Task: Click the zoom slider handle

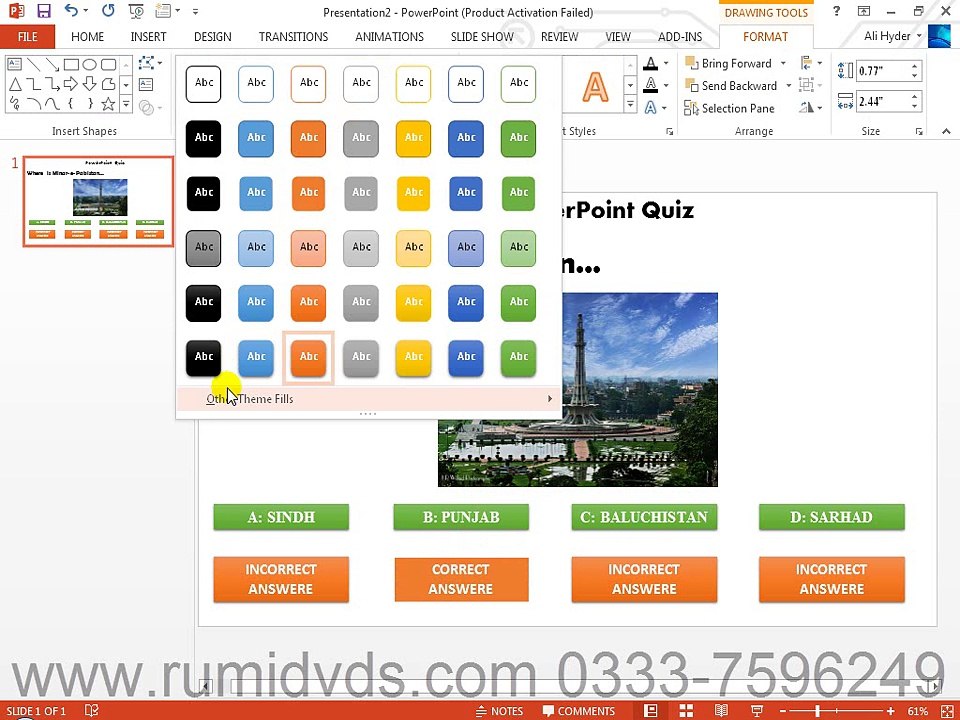Action: (x=817, y=711)
